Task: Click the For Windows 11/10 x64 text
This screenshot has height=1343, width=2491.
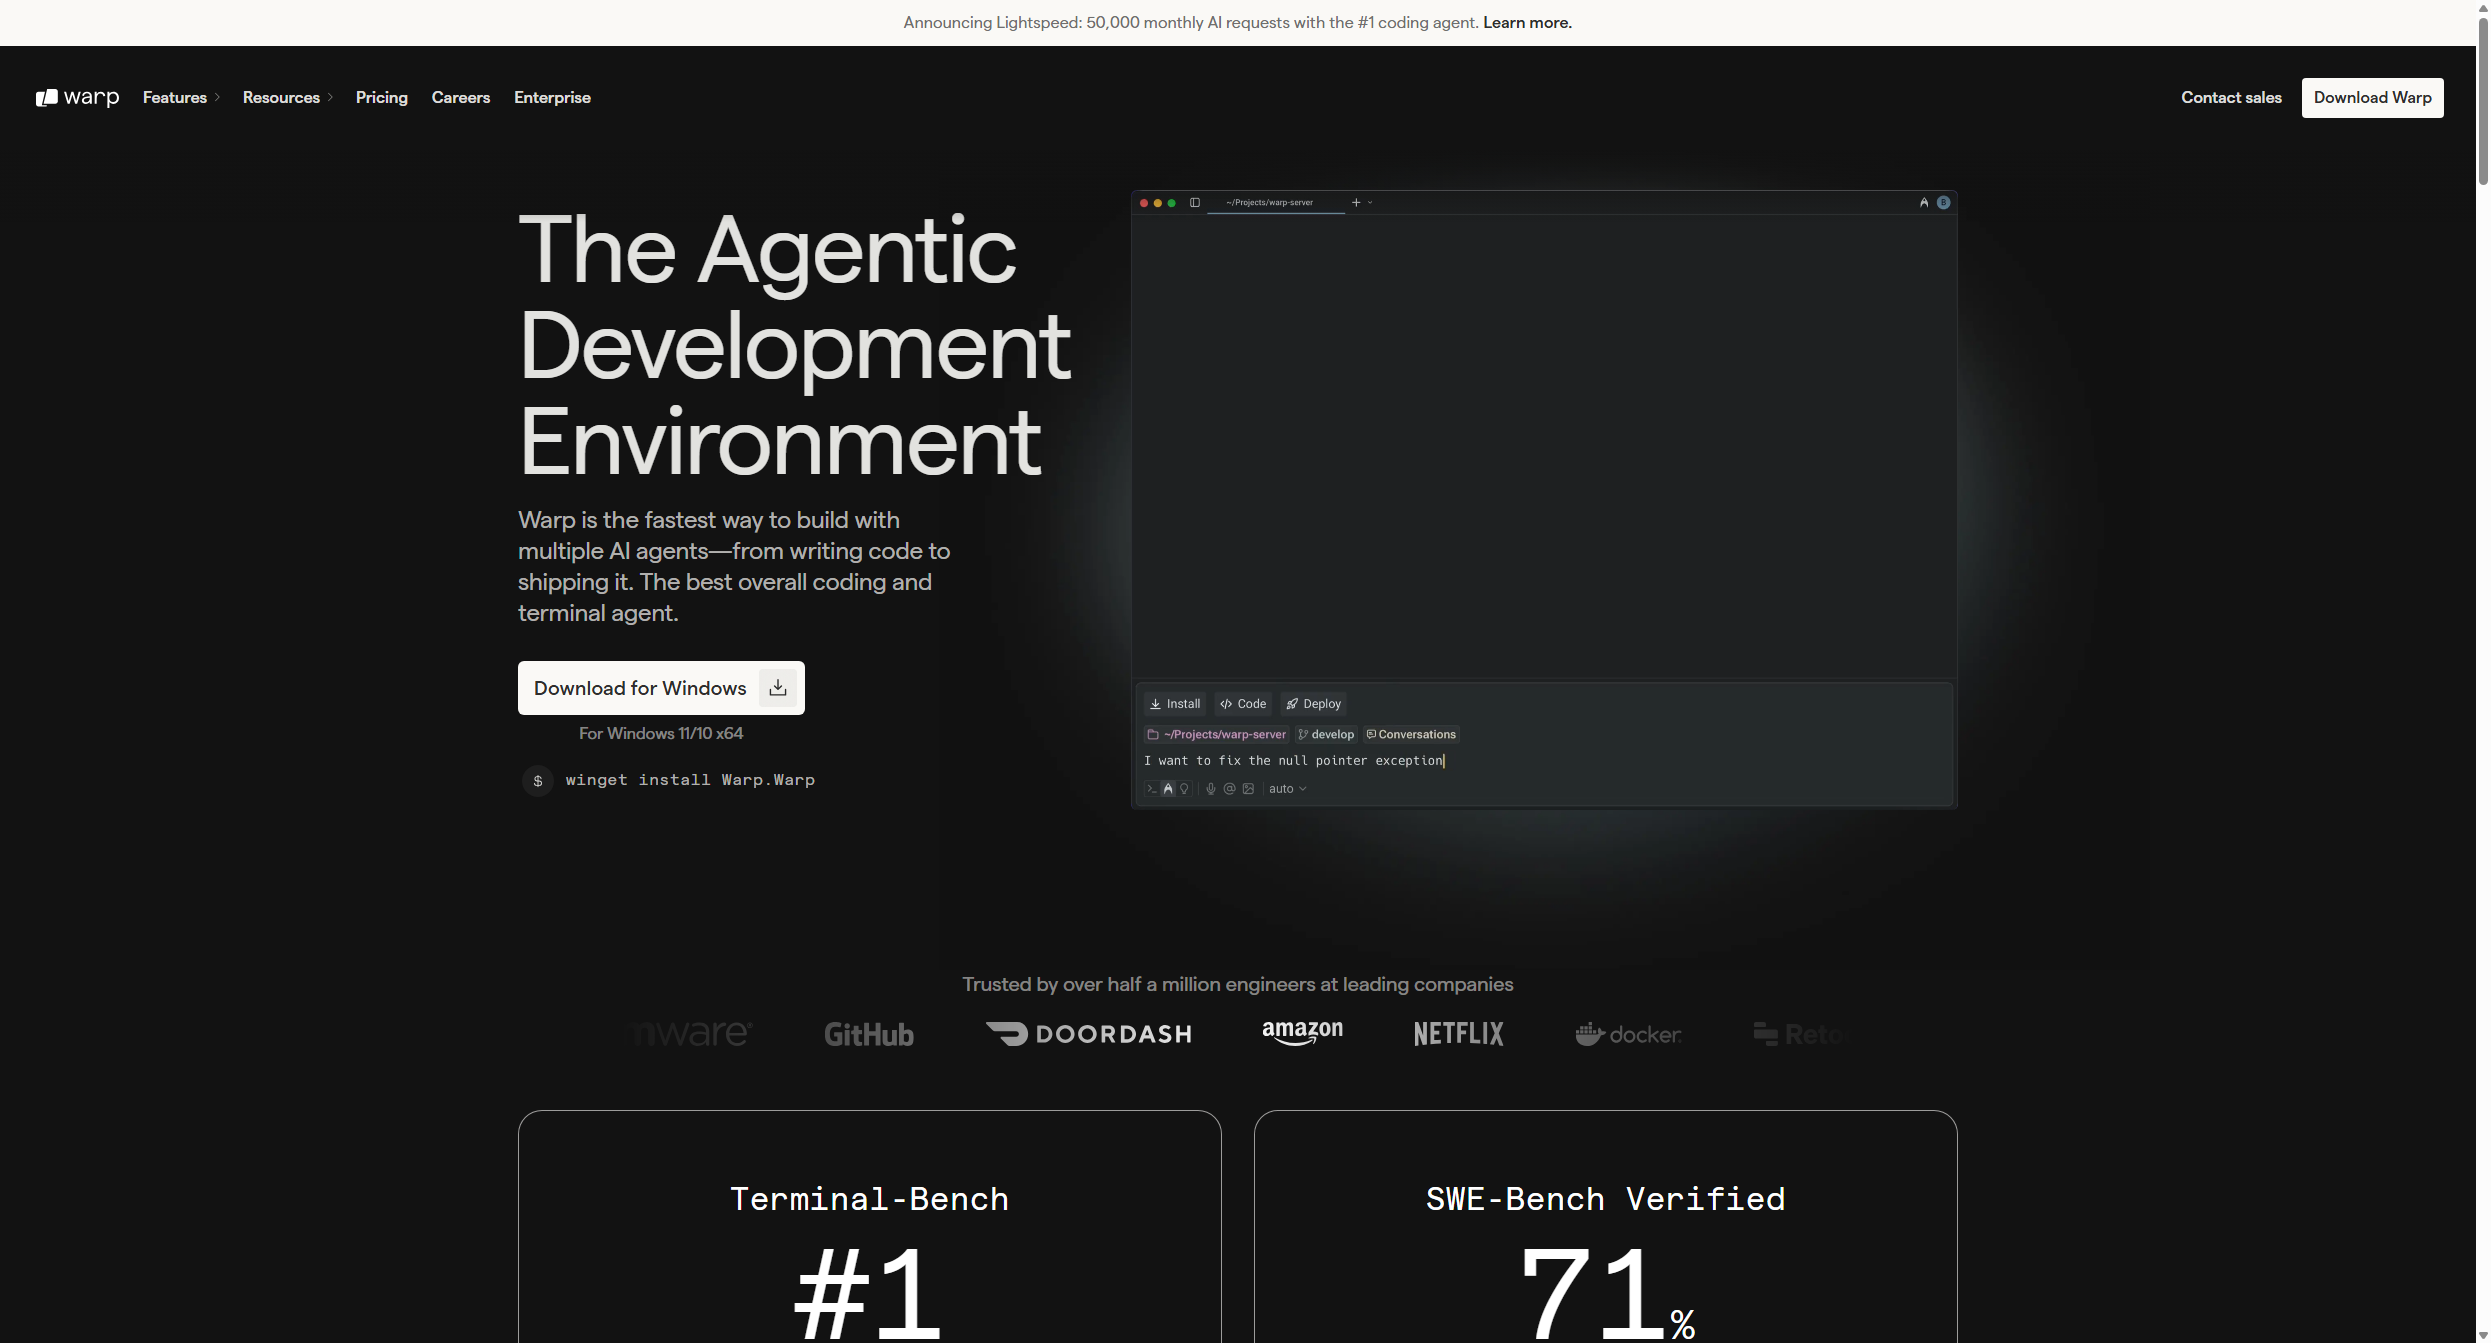Action: 661,733
